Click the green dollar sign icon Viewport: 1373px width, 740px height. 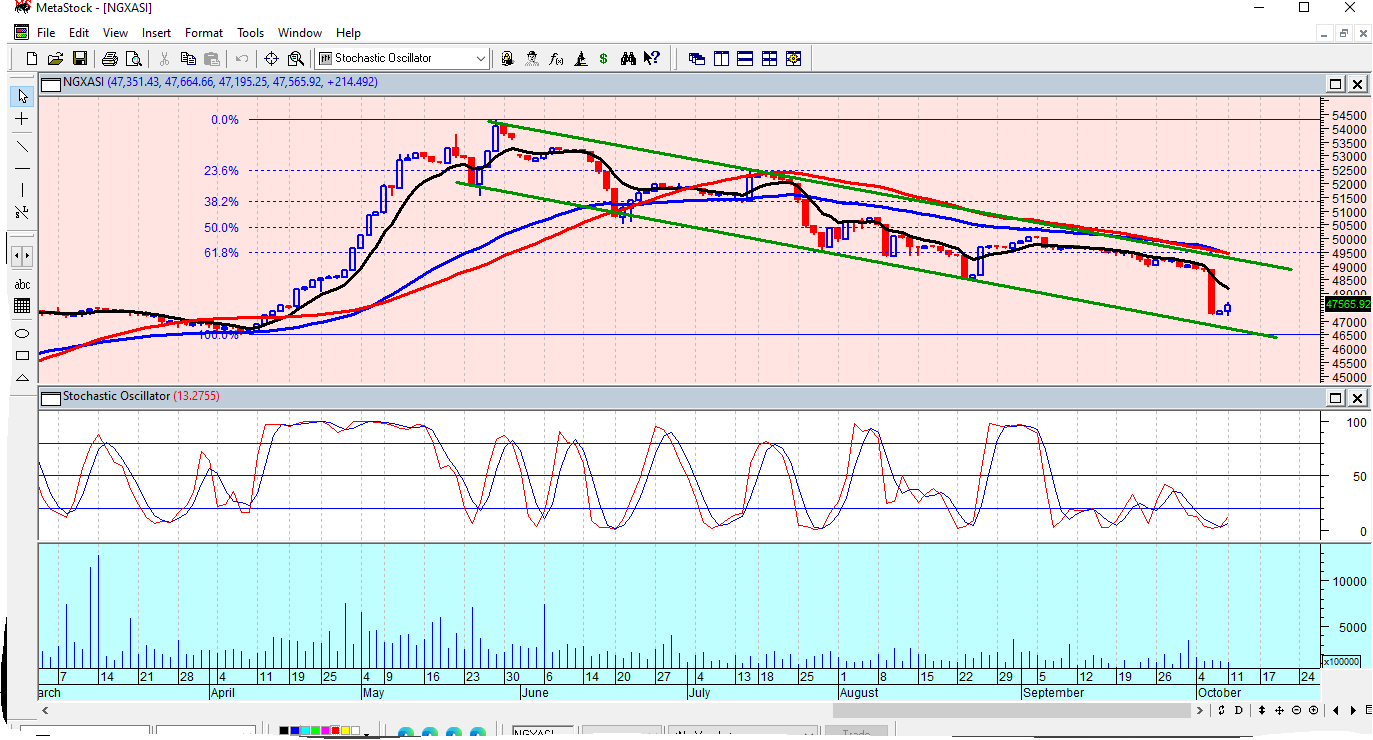(x=604, y=59)
